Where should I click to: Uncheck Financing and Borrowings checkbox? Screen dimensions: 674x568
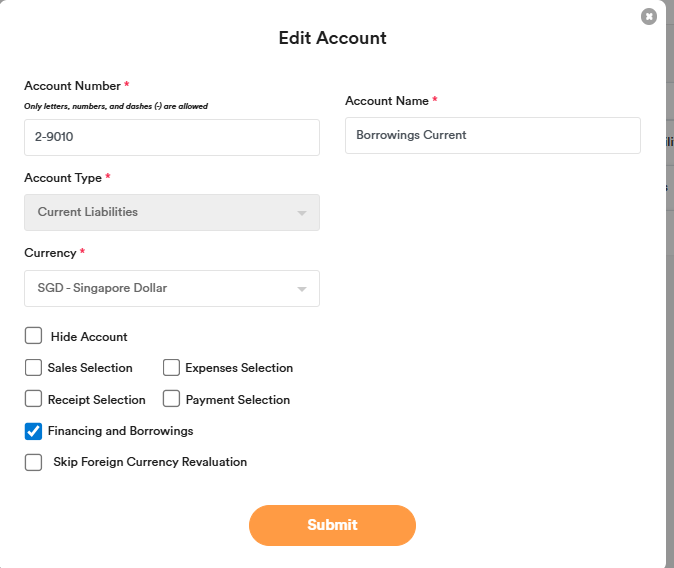pyautogui.click(x=34, y=431)
